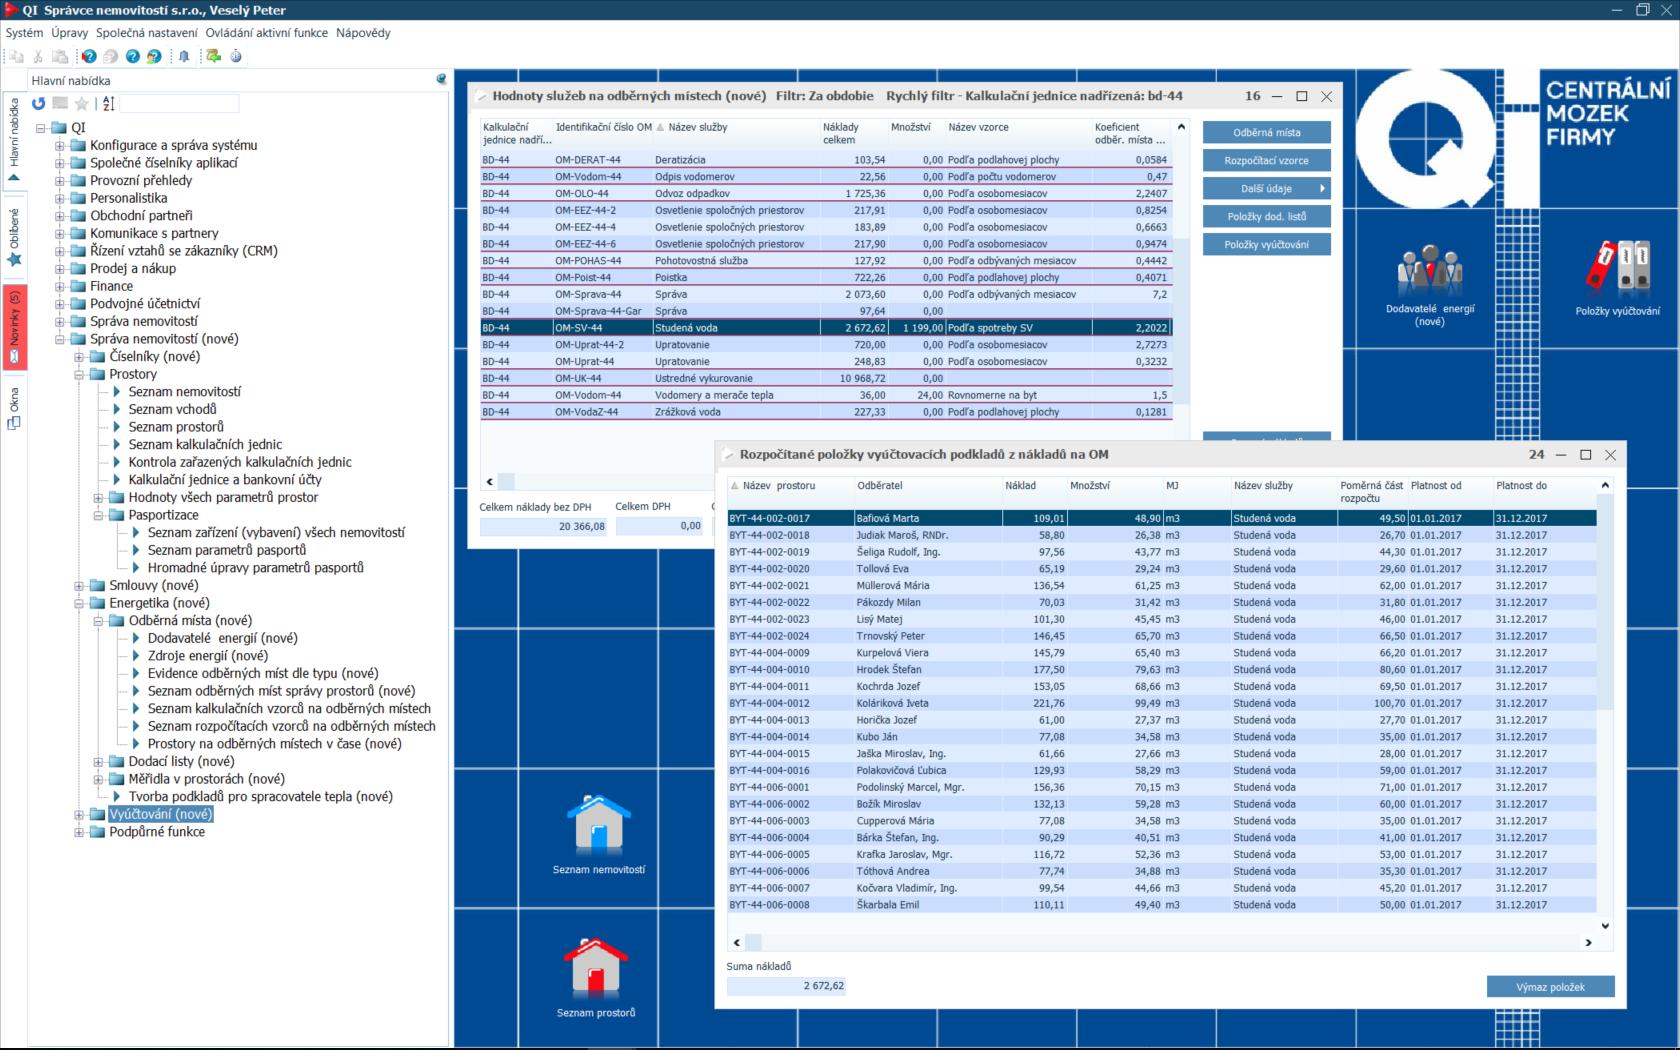Select the row for Trnovský Peter
The image size is (1680, 1050).
[1162, 636]
